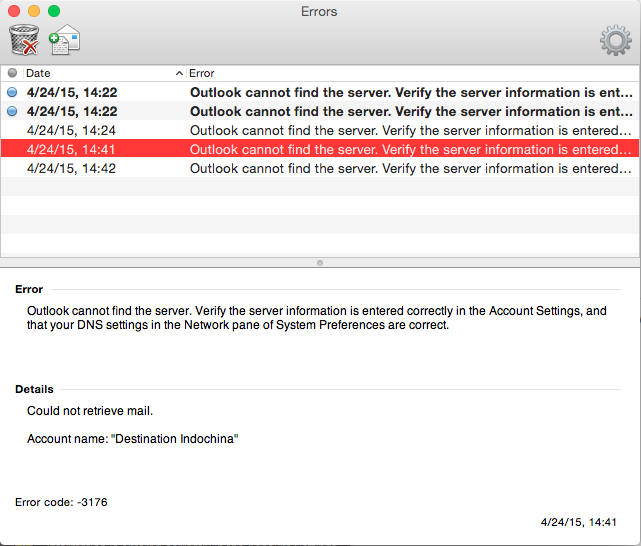Click the gray status dot column header
Screen dimensions: 641x546
click(12, 73)
